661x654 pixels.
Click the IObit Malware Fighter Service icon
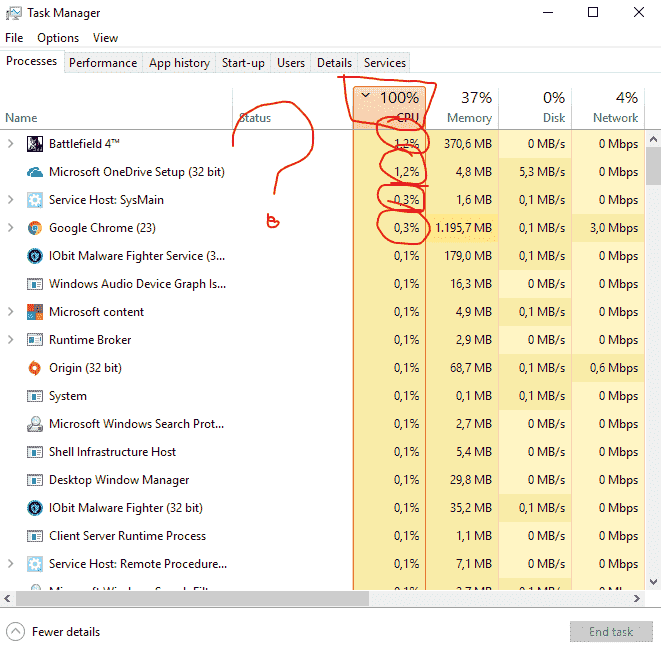(x=35, y=256)
